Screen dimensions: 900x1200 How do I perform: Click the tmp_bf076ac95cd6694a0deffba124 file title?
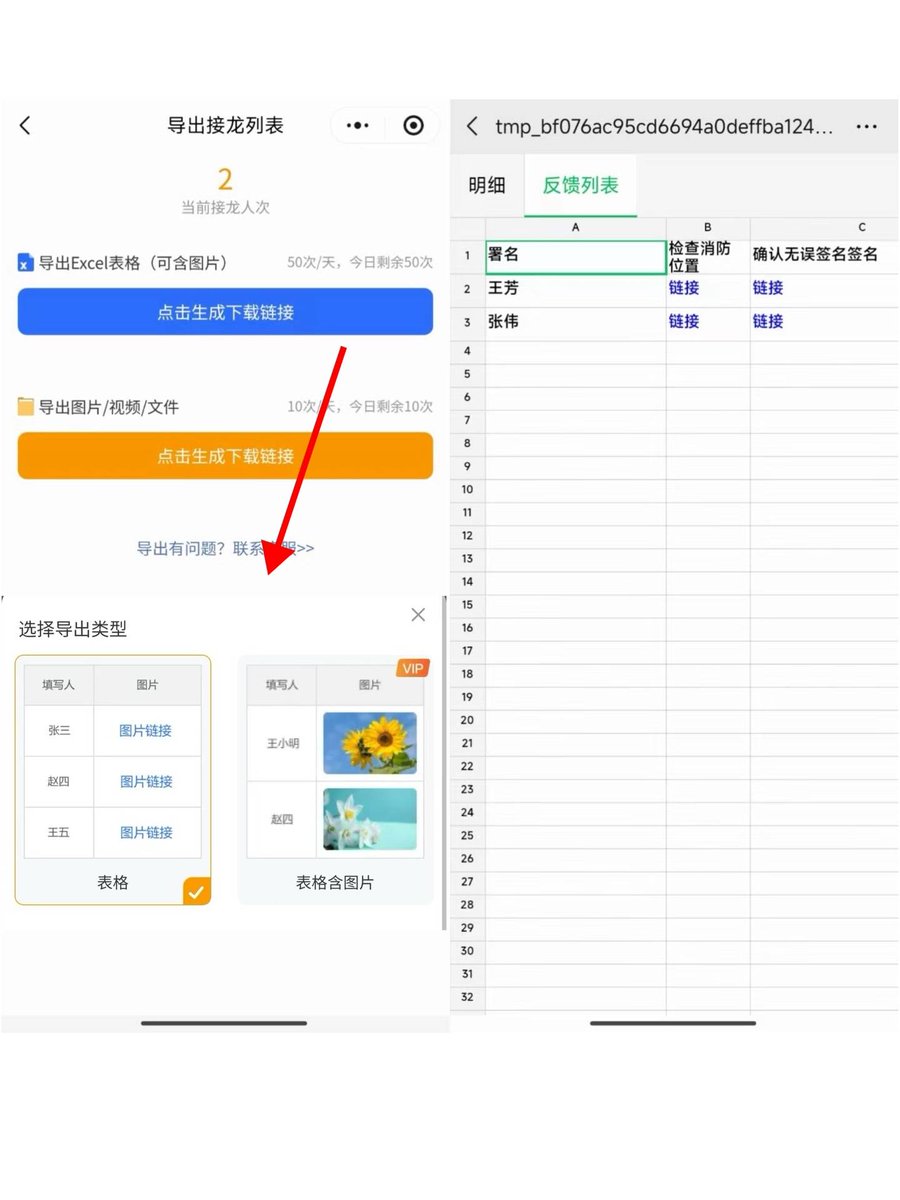(664, 127)
